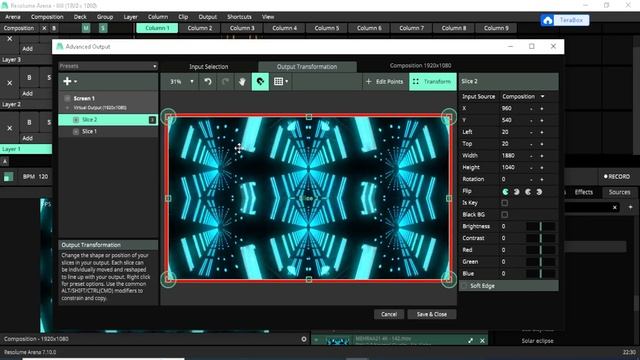Enable the Is Key checkbox
Screen dimensions: 640x360
(505, 203)
